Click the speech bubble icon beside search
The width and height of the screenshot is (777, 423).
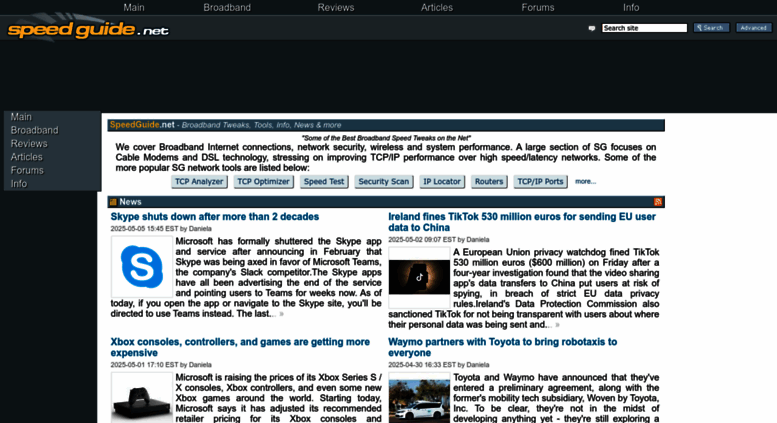[x=592, y=28]
